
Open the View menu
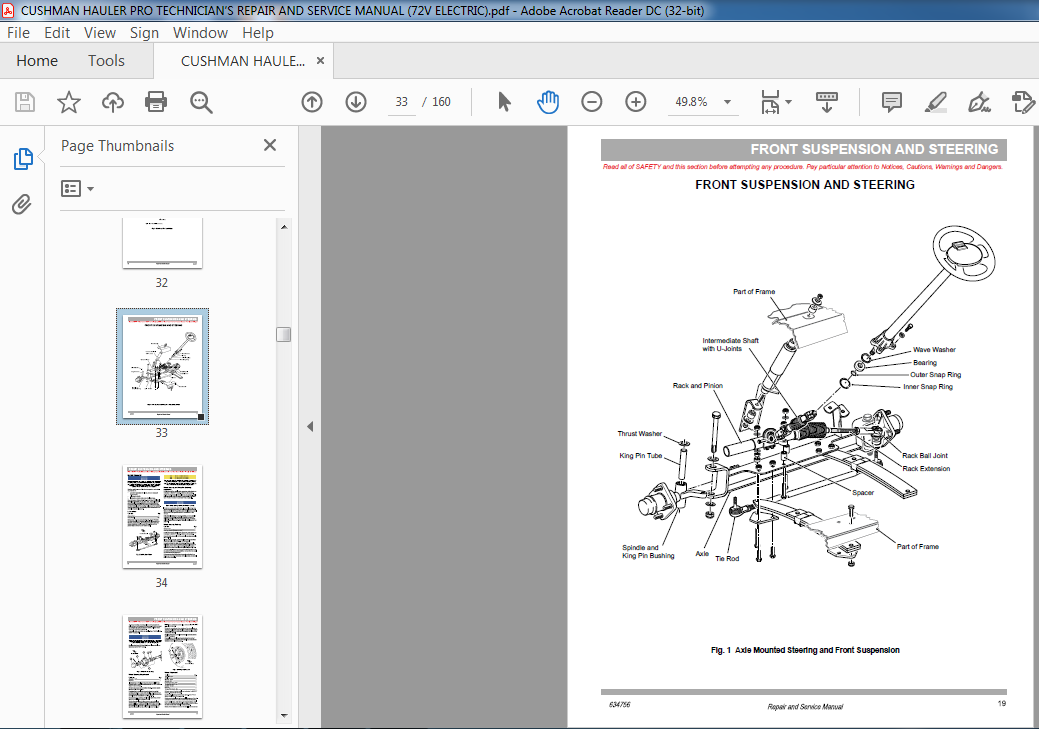(99, 32)
